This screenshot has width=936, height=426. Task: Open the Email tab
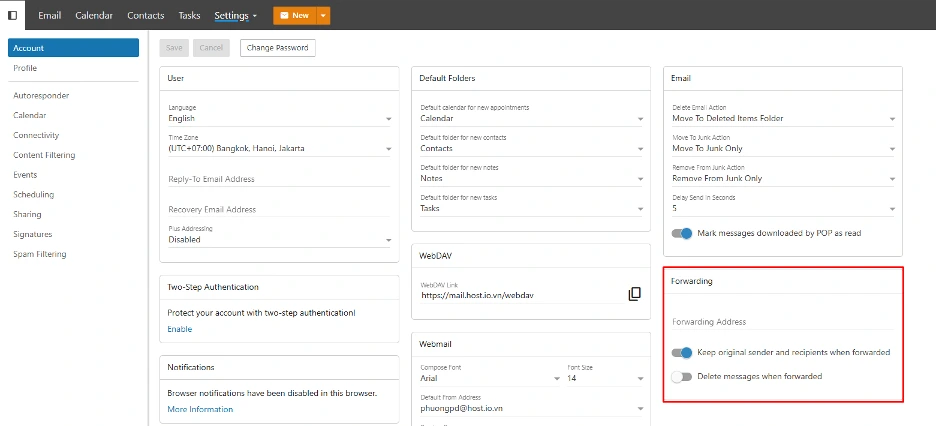50,16
